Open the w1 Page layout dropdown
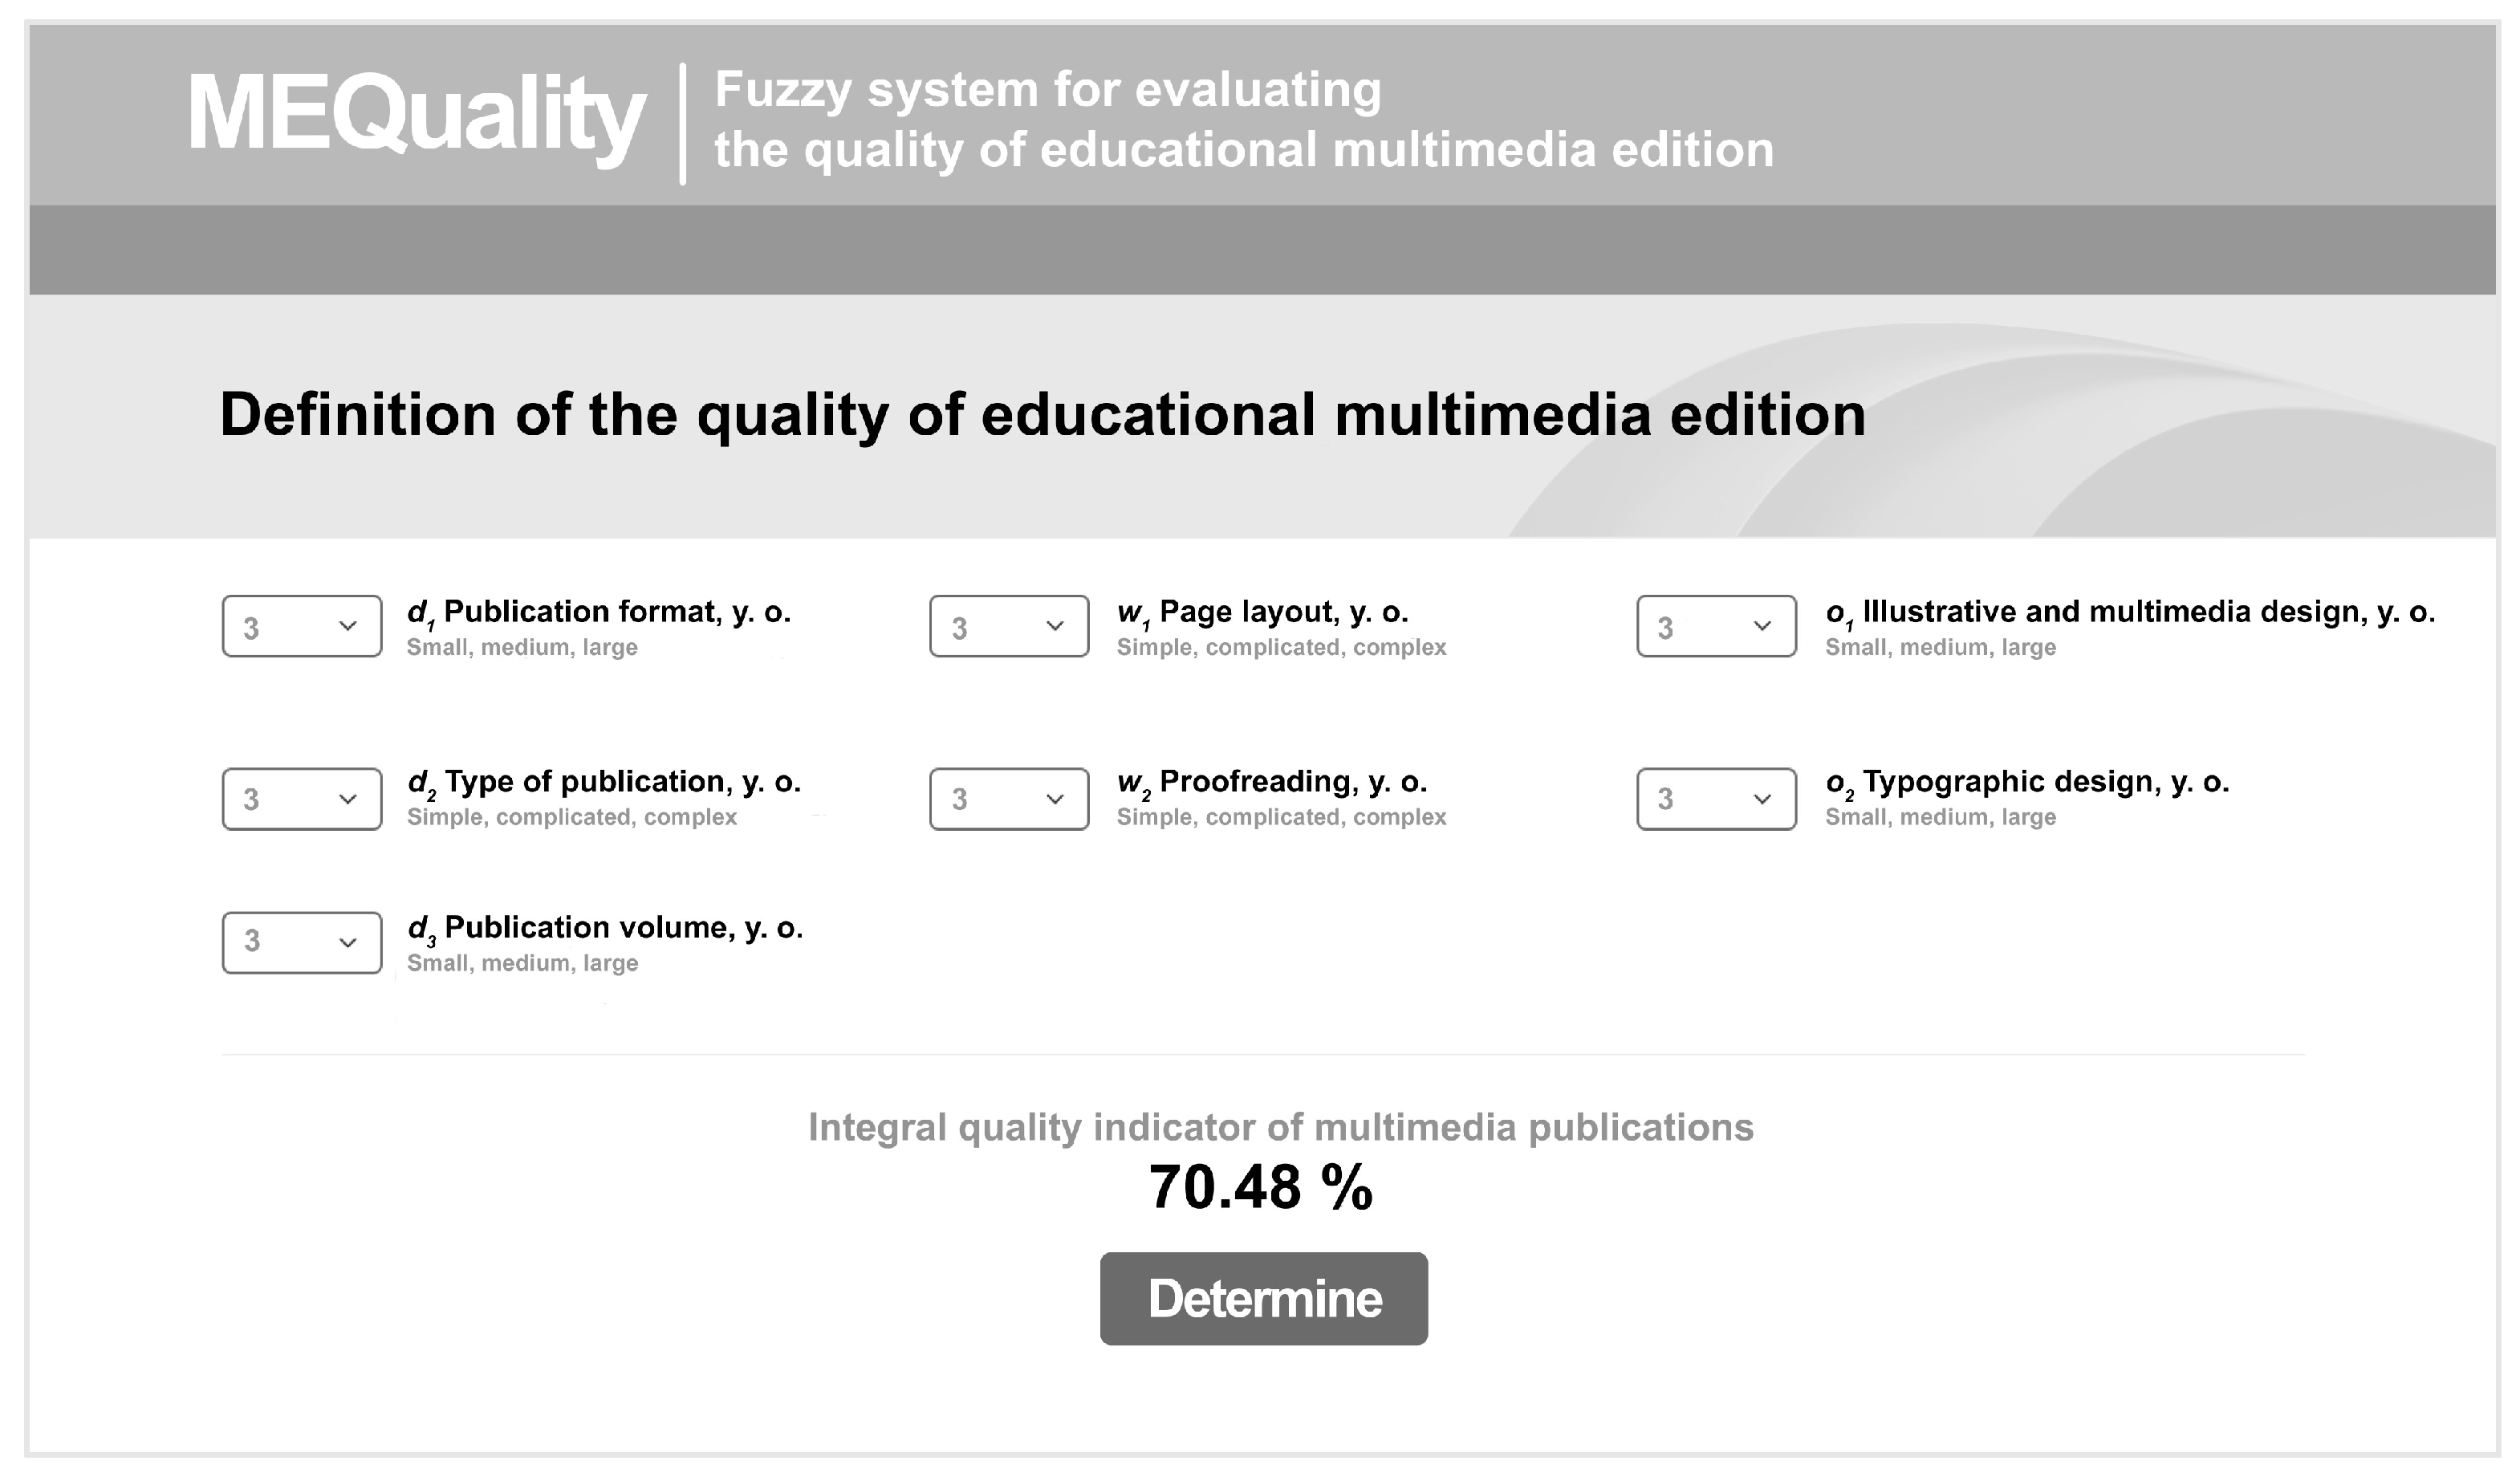The height and width of the screenshot is (1477, 2520). (1008, 625)
